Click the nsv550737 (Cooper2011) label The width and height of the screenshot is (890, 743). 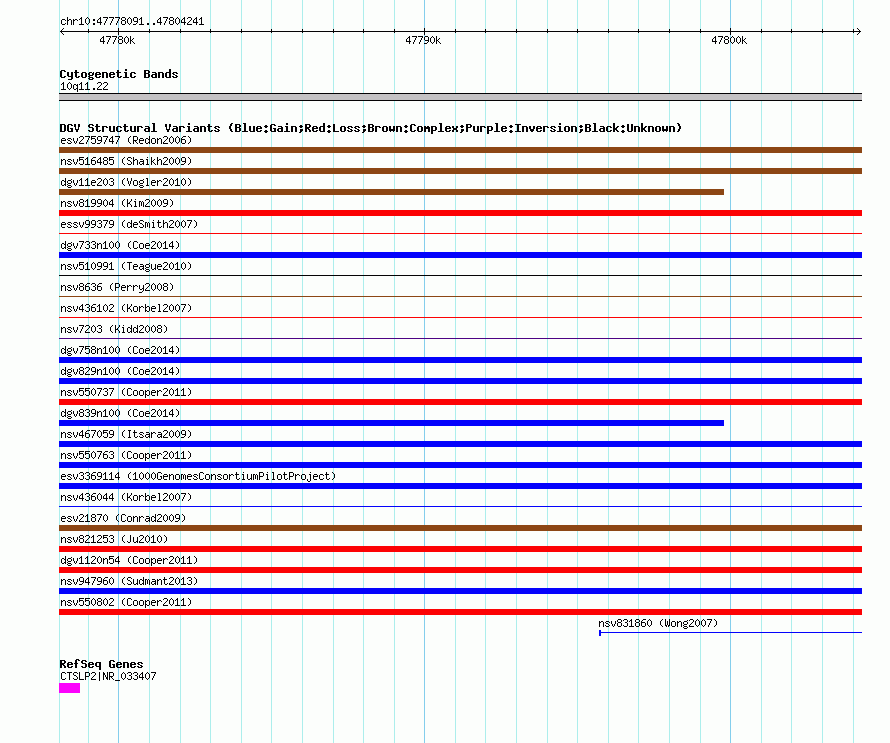126,392
